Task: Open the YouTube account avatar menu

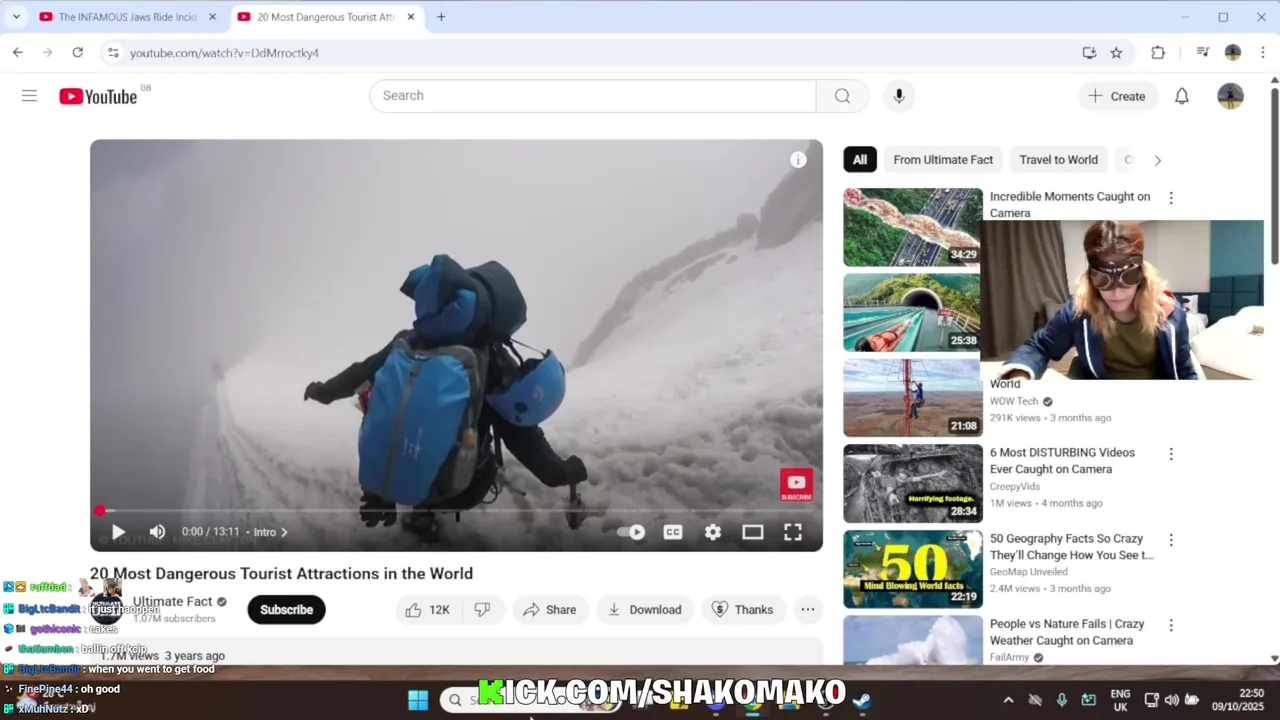Action: (1230, 96)
